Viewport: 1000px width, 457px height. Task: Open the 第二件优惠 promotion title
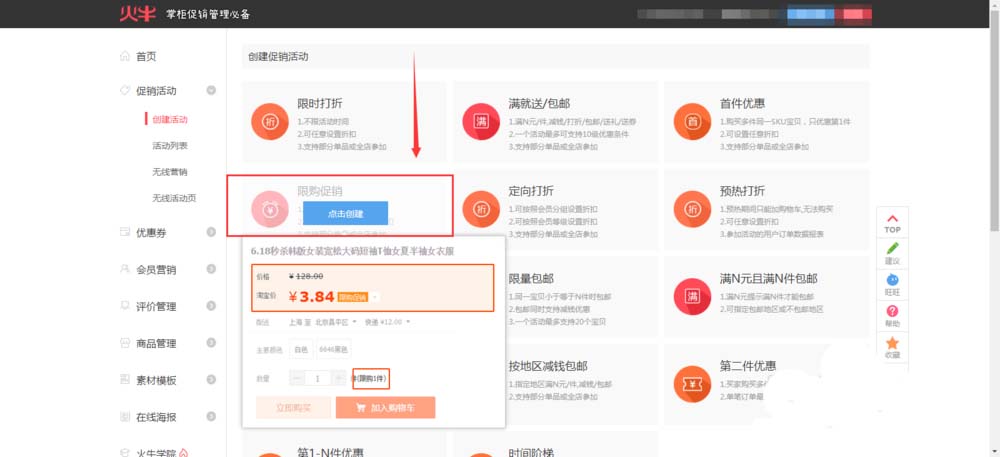pos(748,366)
